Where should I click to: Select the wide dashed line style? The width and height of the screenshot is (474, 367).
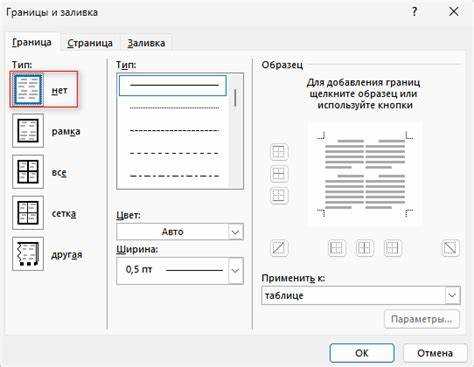tap(173, 153)
